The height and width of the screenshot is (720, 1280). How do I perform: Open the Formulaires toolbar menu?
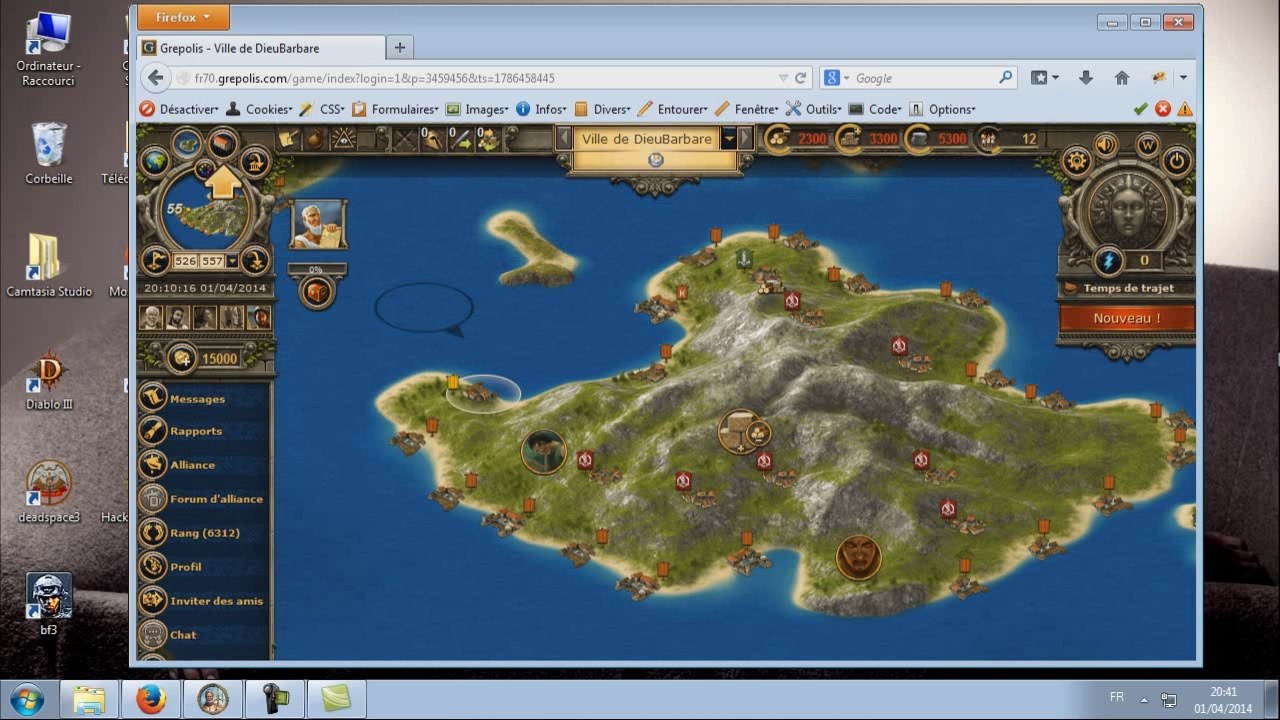click(396, 109)
